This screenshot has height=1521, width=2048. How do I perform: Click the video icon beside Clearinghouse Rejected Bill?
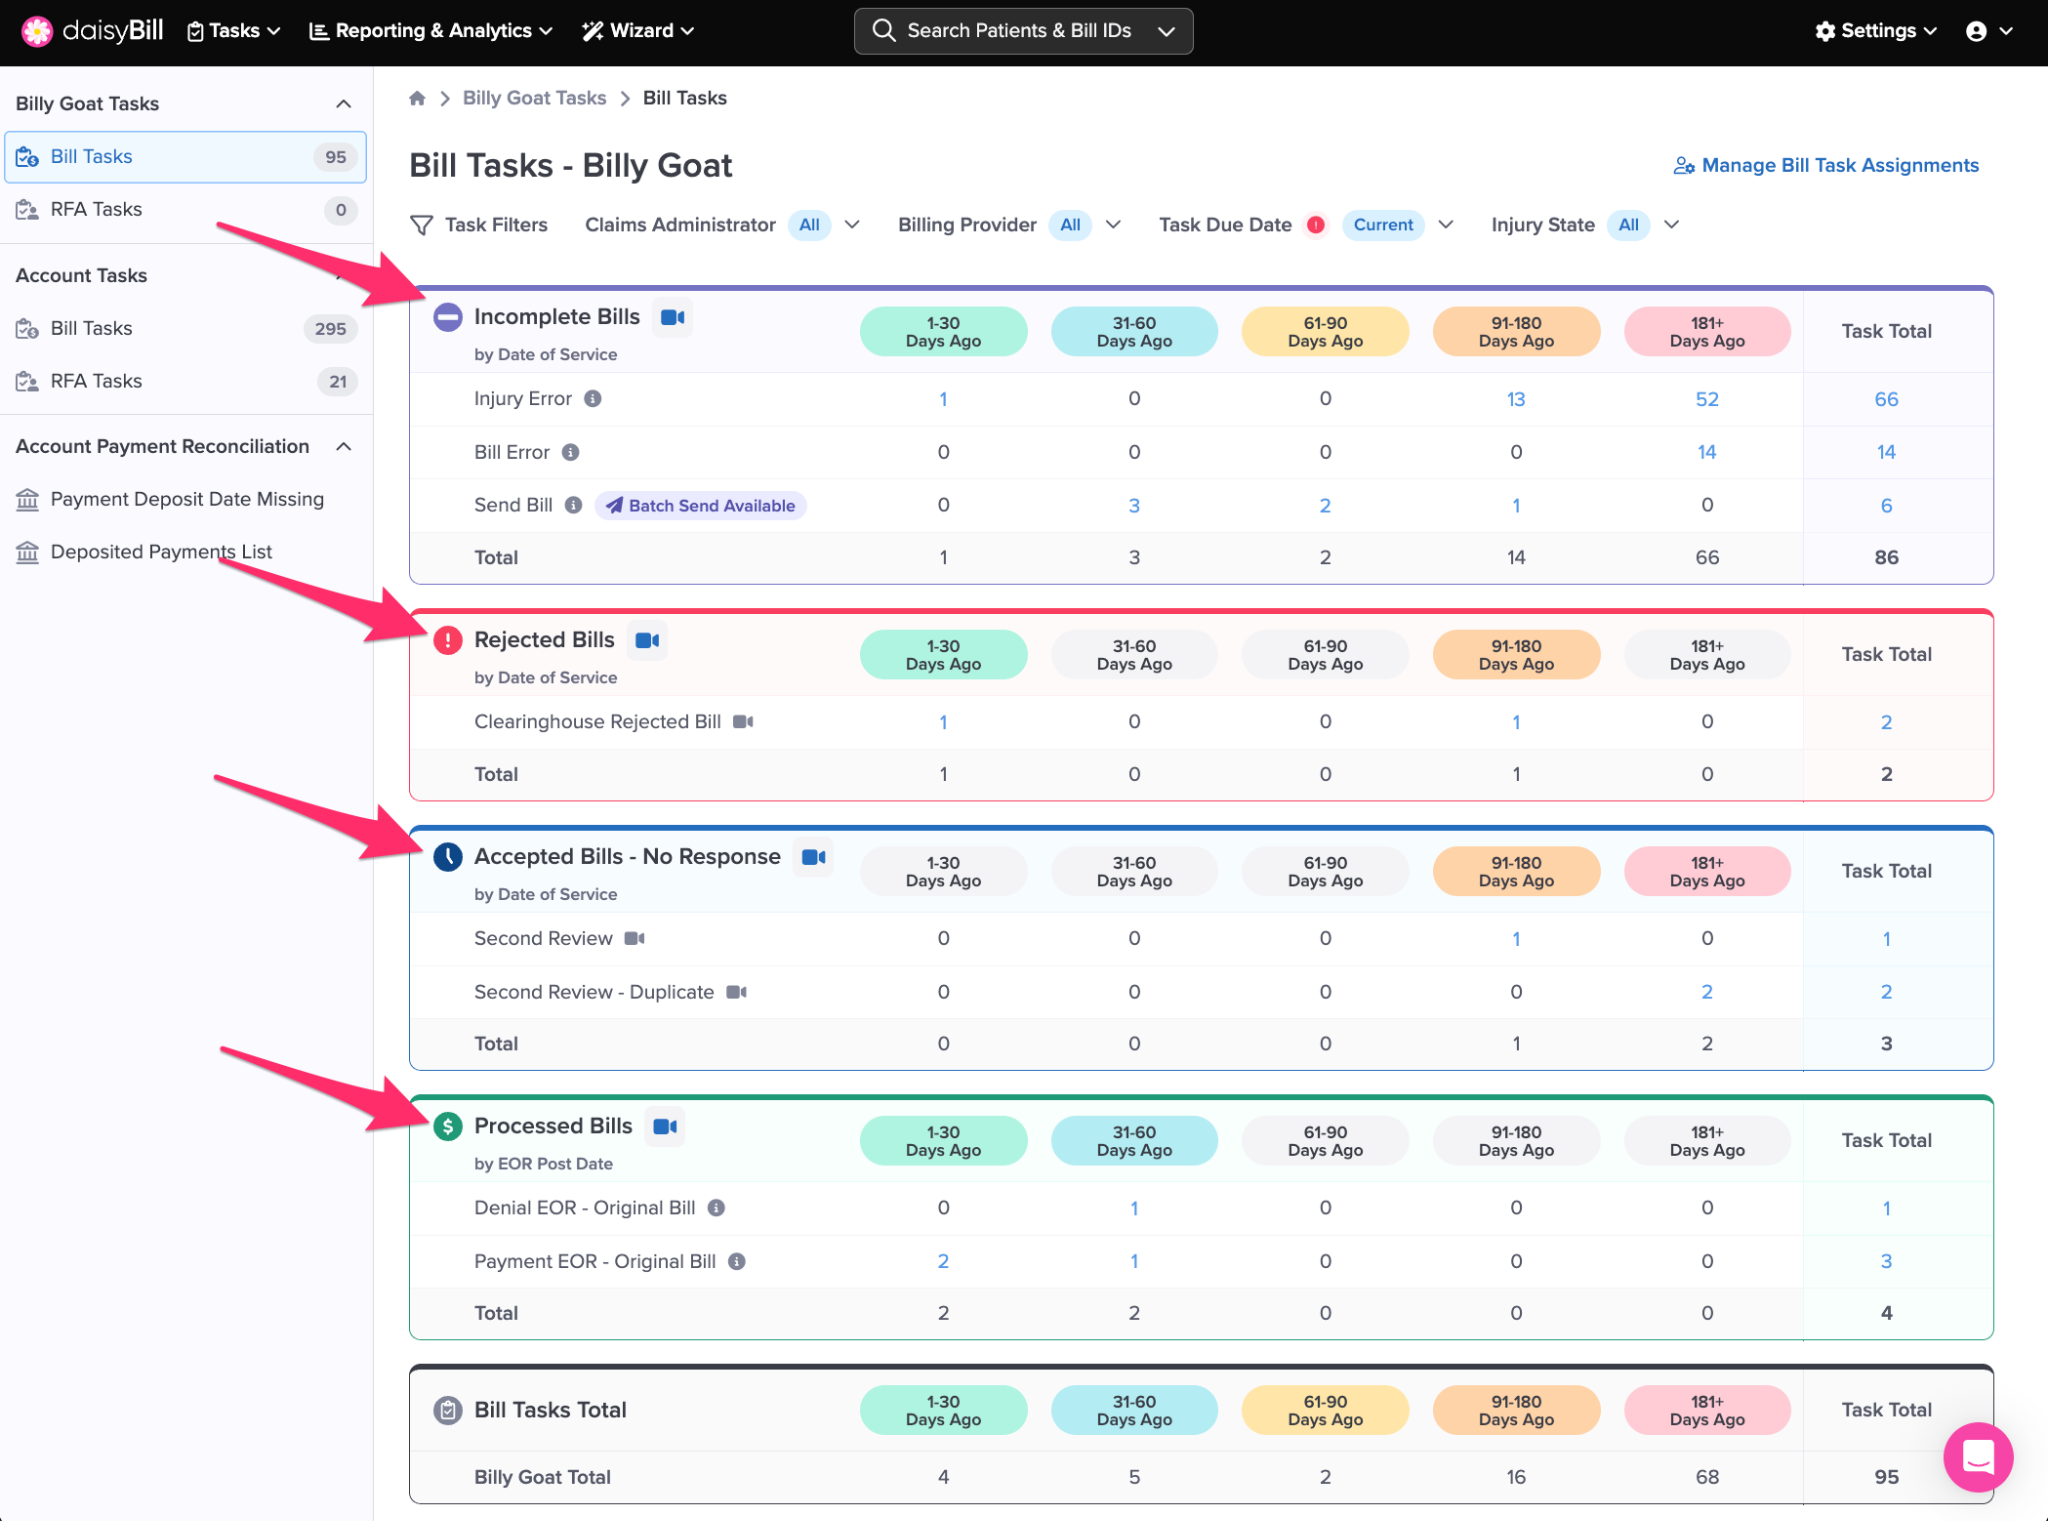(743, 722)
